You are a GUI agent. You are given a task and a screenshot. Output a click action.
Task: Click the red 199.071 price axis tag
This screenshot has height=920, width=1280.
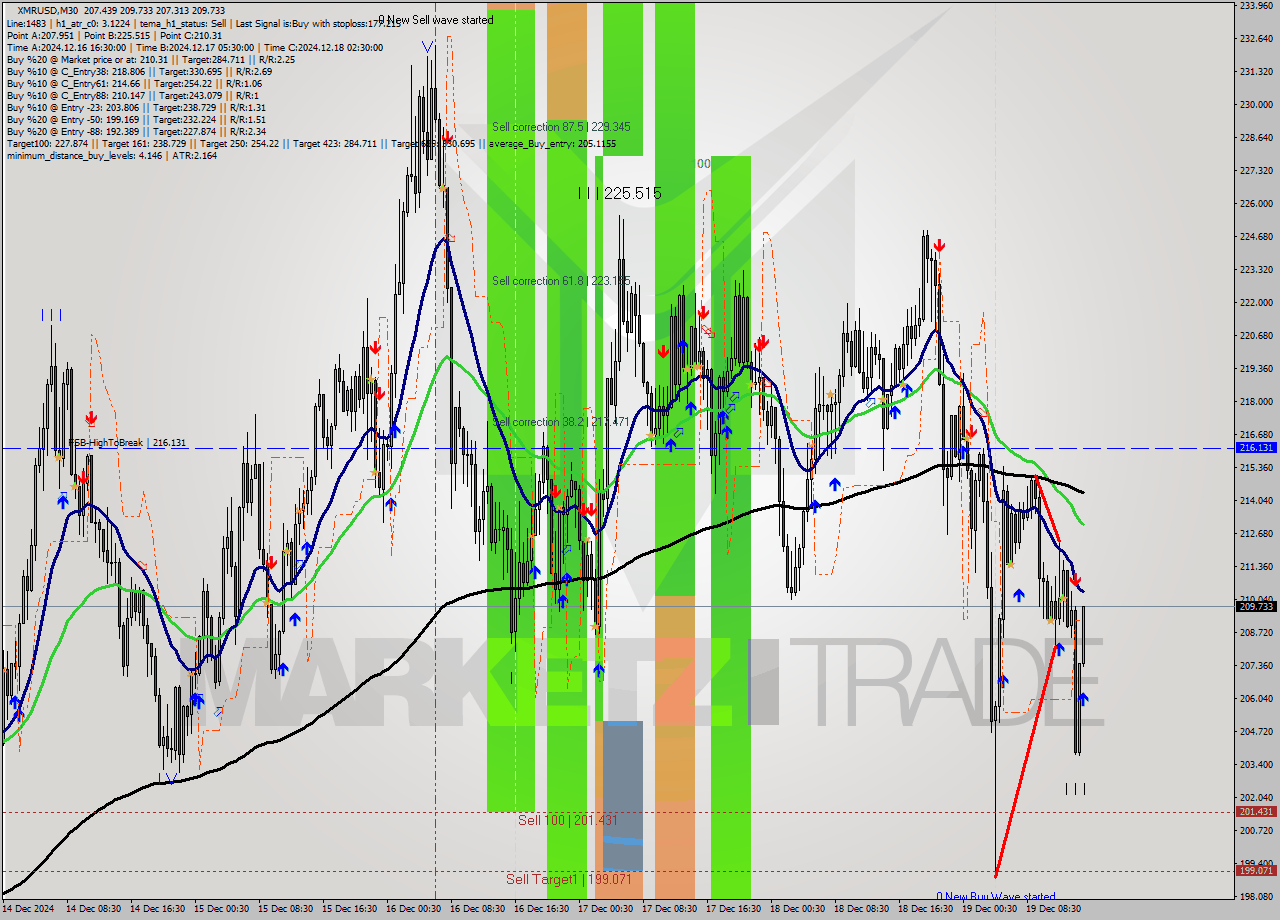1256,870
